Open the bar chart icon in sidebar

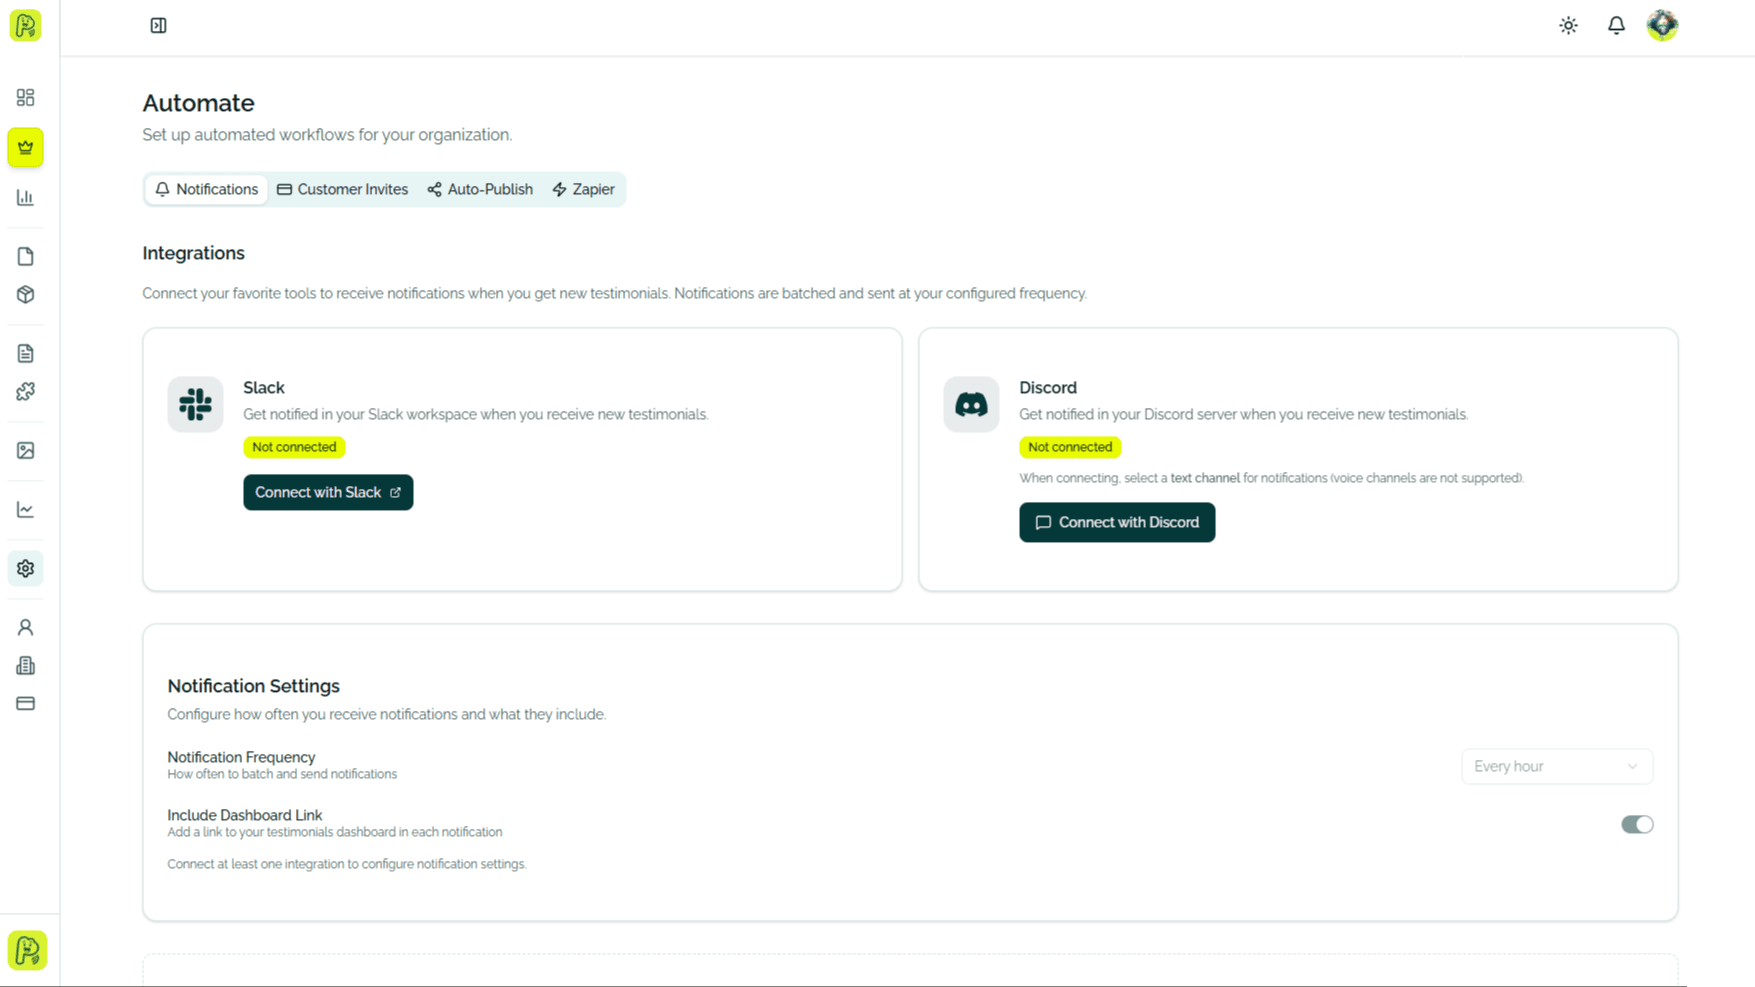[26, 198]
